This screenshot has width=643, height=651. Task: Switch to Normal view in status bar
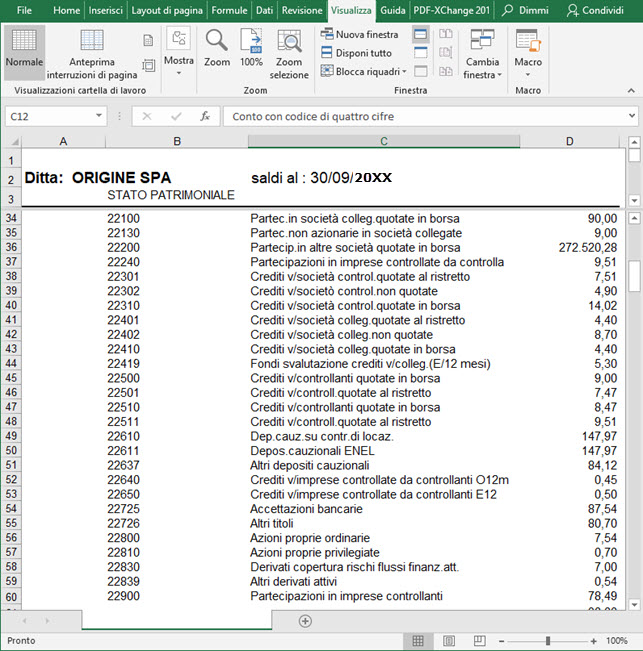point(418,641)
